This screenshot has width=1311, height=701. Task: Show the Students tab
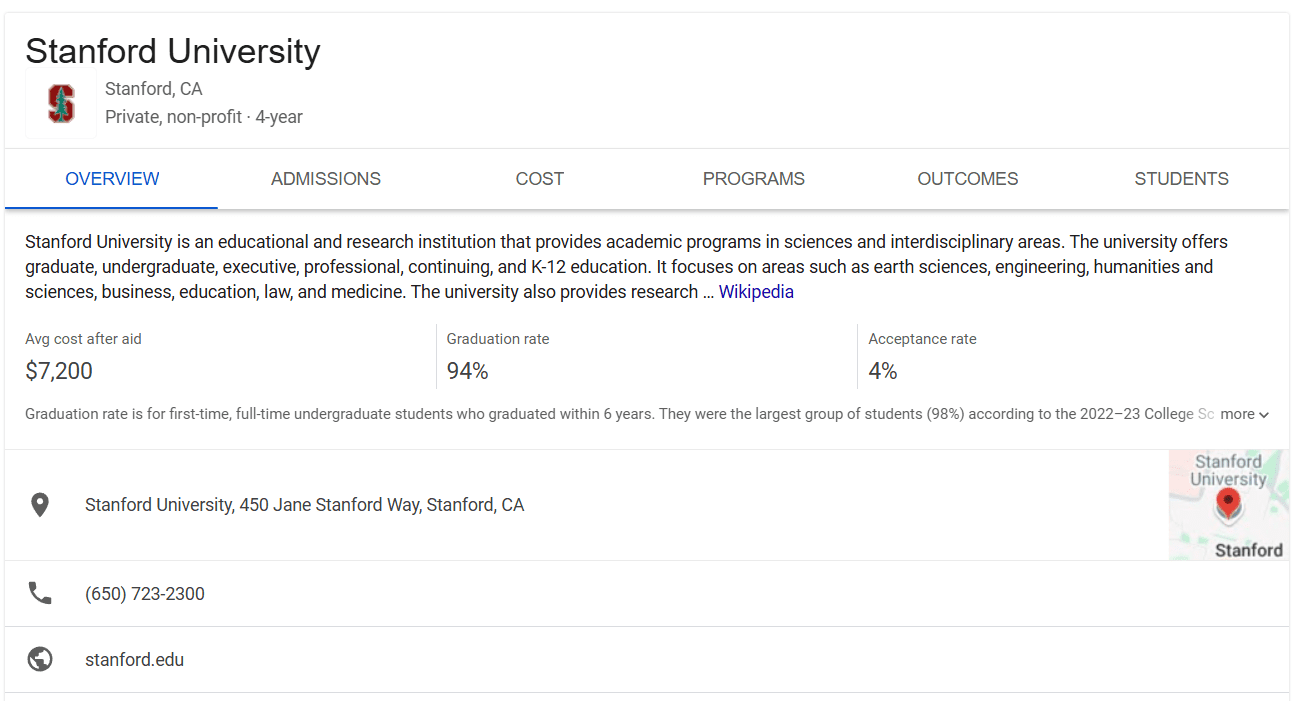point(1181,179)
